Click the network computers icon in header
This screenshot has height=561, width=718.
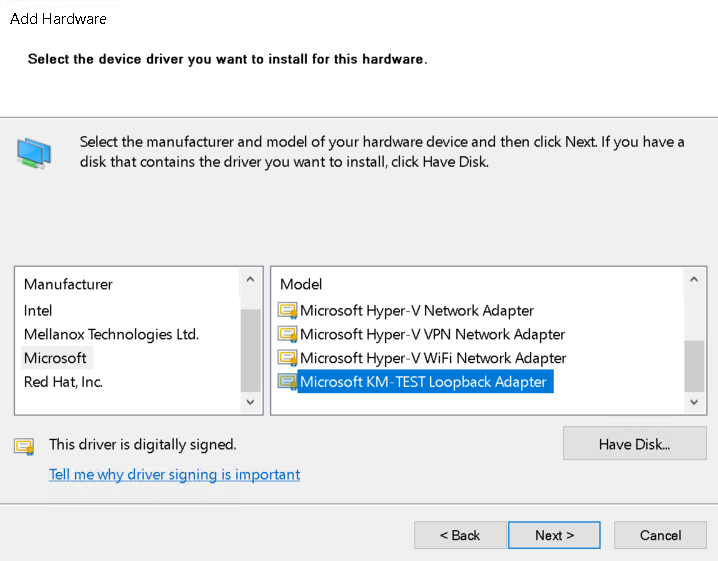33,151
